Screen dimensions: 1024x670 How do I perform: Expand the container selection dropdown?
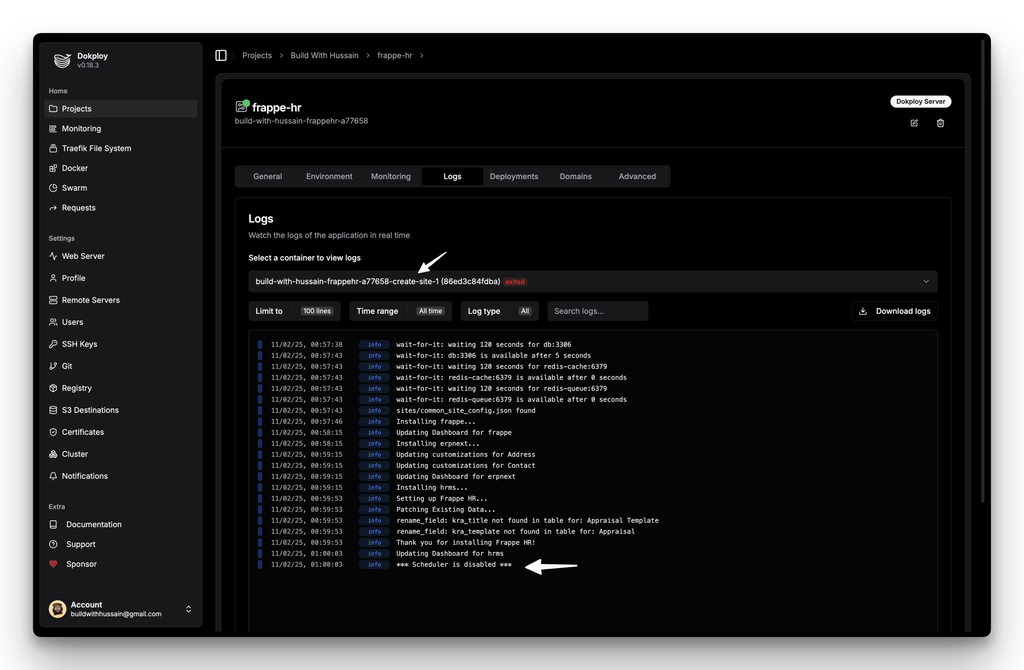592,282
